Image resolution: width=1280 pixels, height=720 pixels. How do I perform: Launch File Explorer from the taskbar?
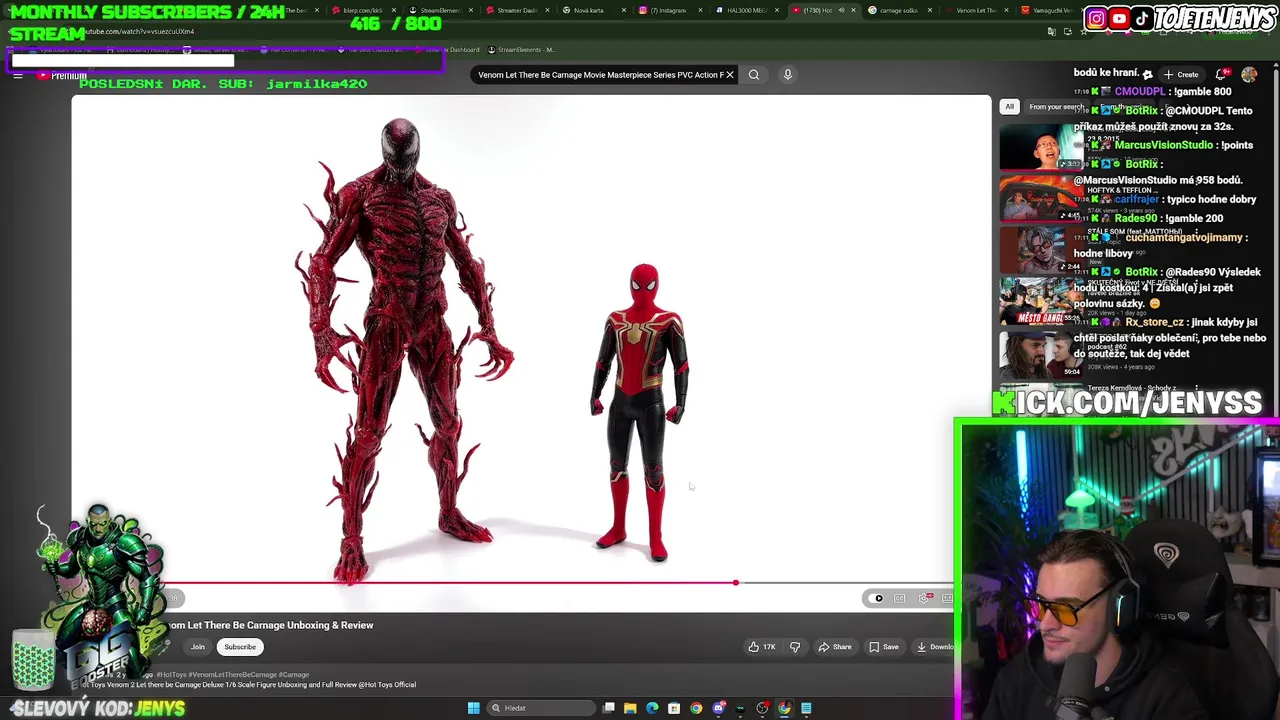pos(630,708)
